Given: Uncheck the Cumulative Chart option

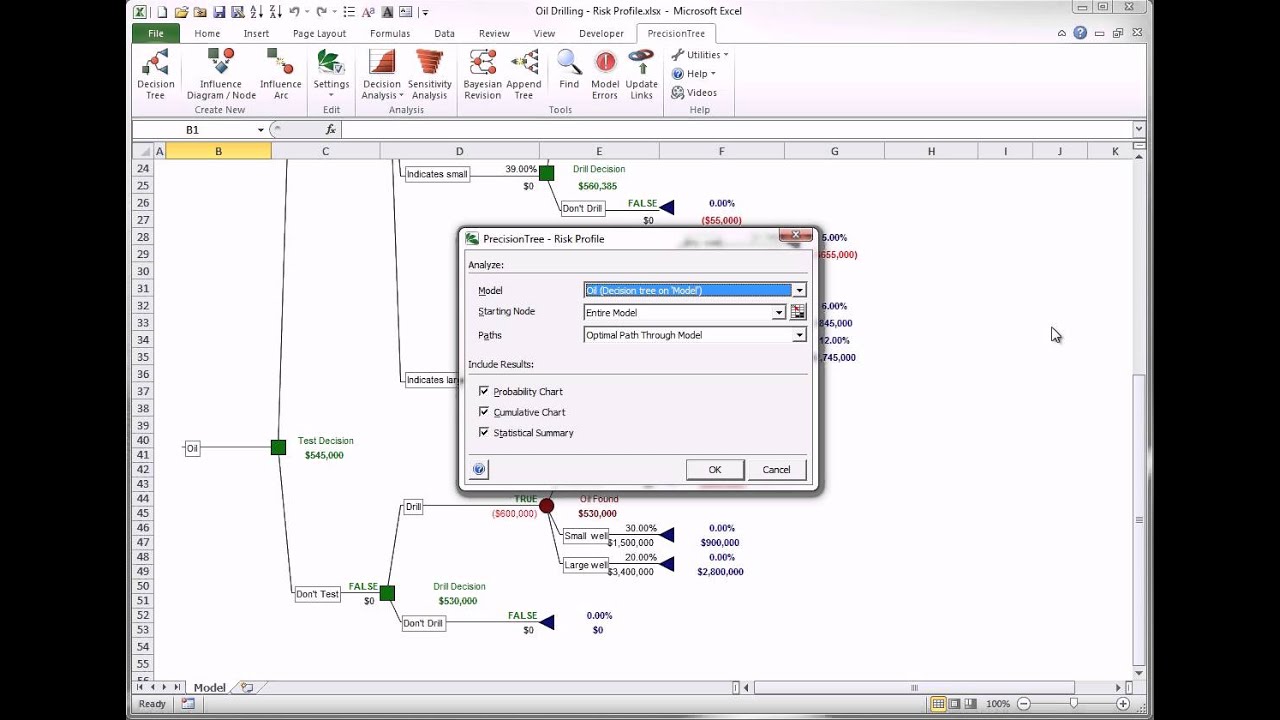Looking at the screenshot, I should point(484,412).
